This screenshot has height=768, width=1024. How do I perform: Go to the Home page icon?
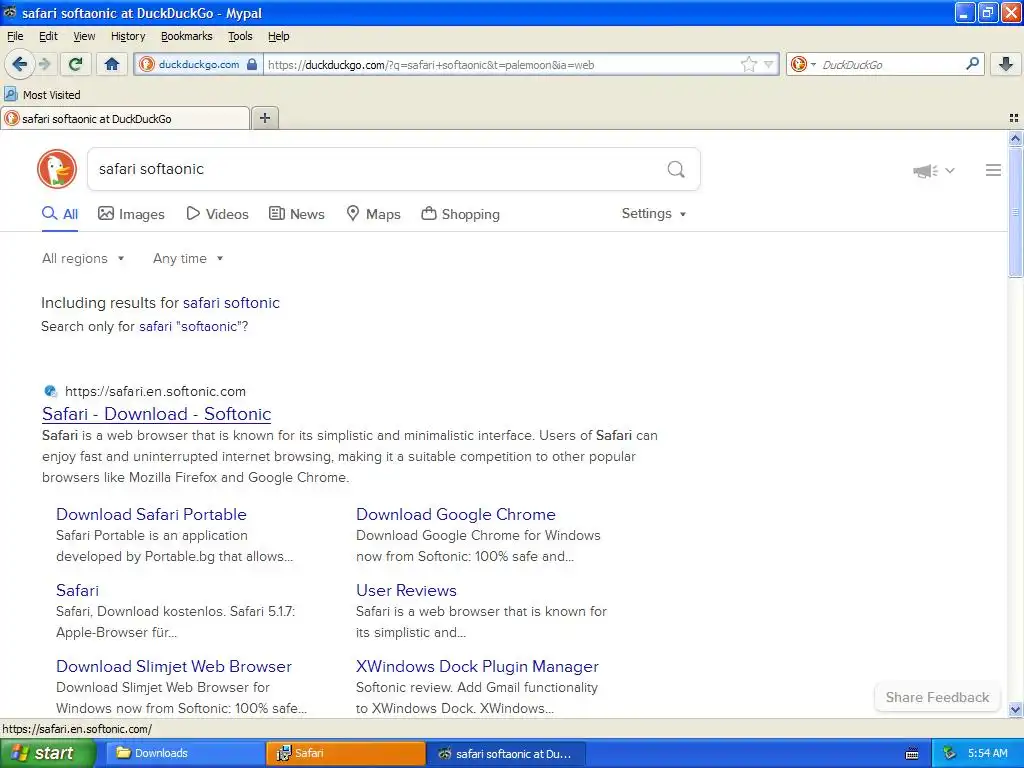point(112,64)
